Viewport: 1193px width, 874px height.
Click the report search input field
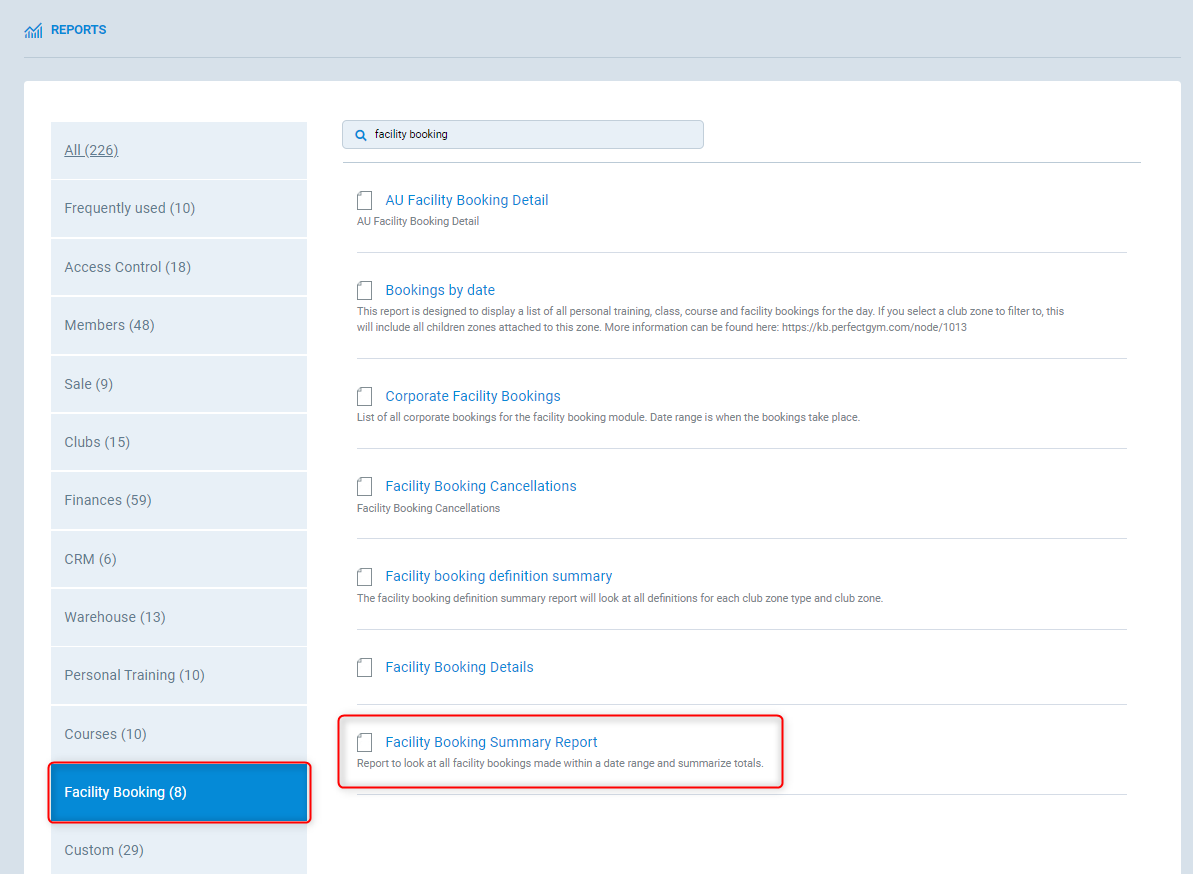click(x=530, y=134)
